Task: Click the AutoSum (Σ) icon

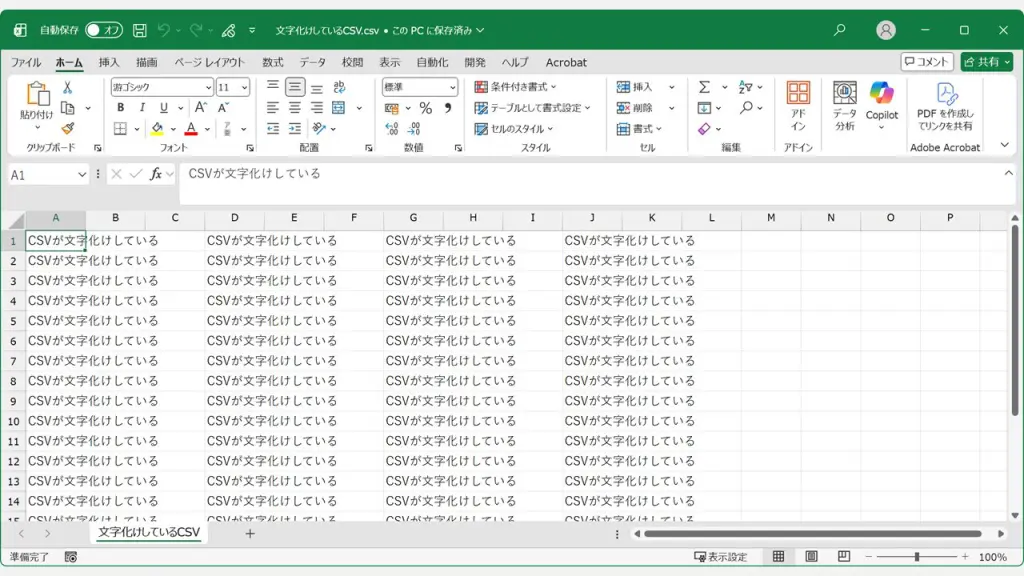Action: click(703, 86)
